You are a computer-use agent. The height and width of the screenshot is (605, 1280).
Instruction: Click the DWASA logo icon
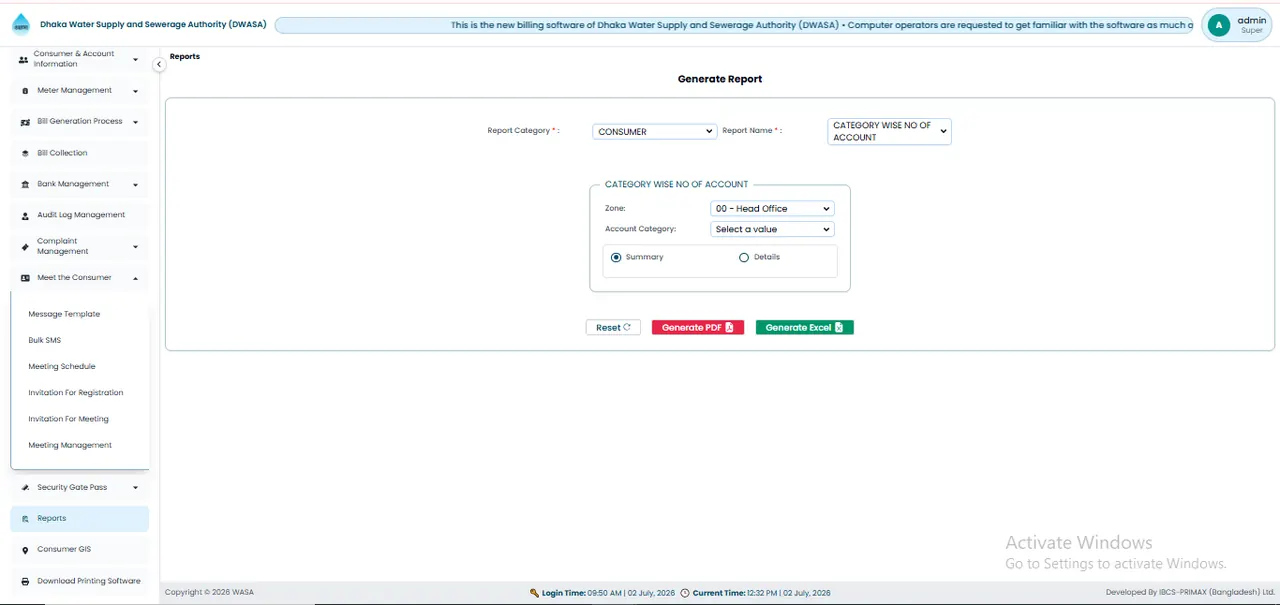tap(21, 24)
